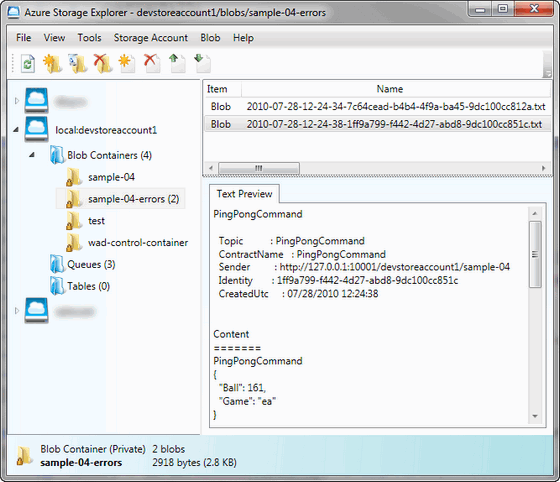Viewport: 560px width, 482px height.
Task: Click the Tables folder icon
Action: 57,286
